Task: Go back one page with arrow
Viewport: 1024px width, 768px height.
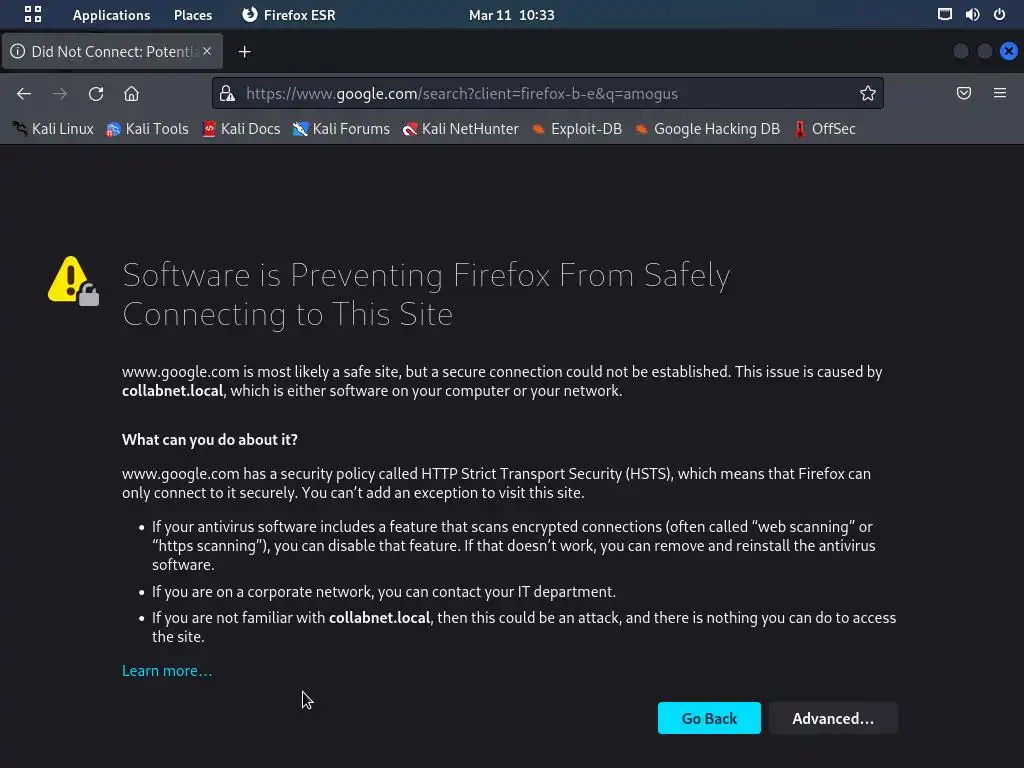Action: tap(24, 93)
